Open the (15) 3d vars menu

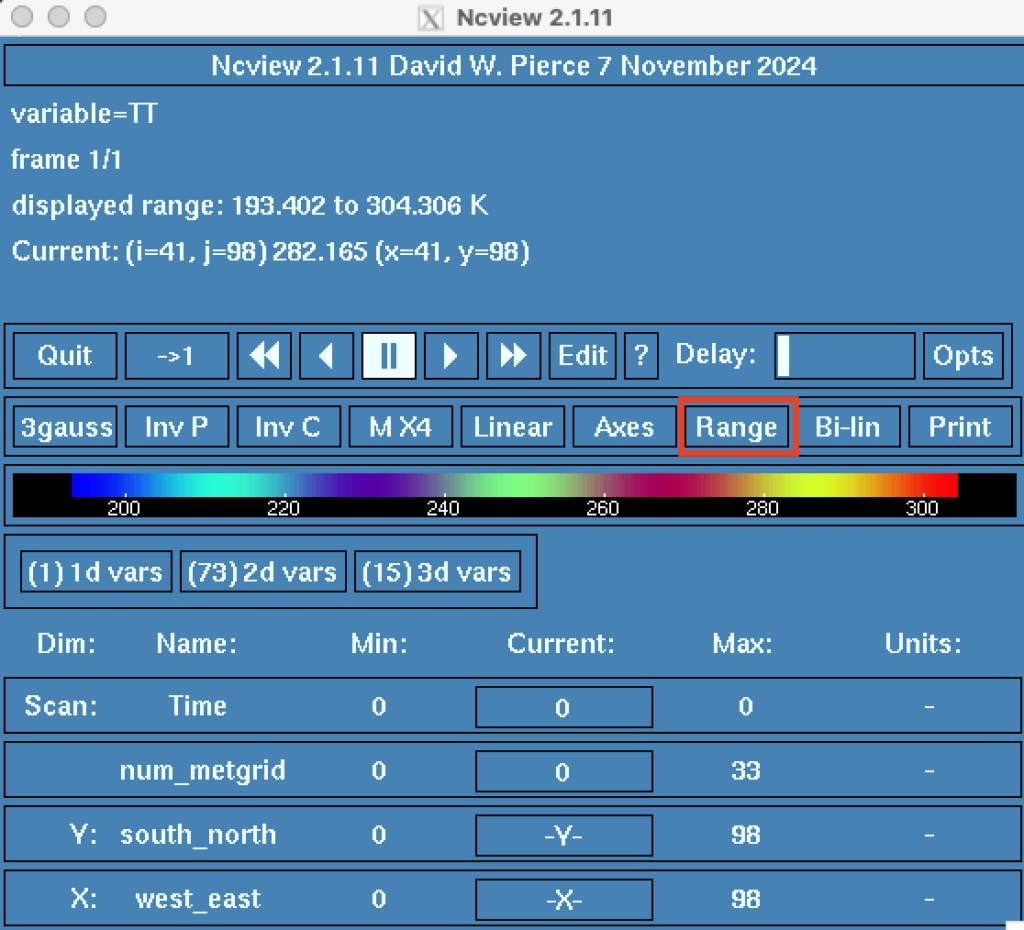tap(437, 572)
